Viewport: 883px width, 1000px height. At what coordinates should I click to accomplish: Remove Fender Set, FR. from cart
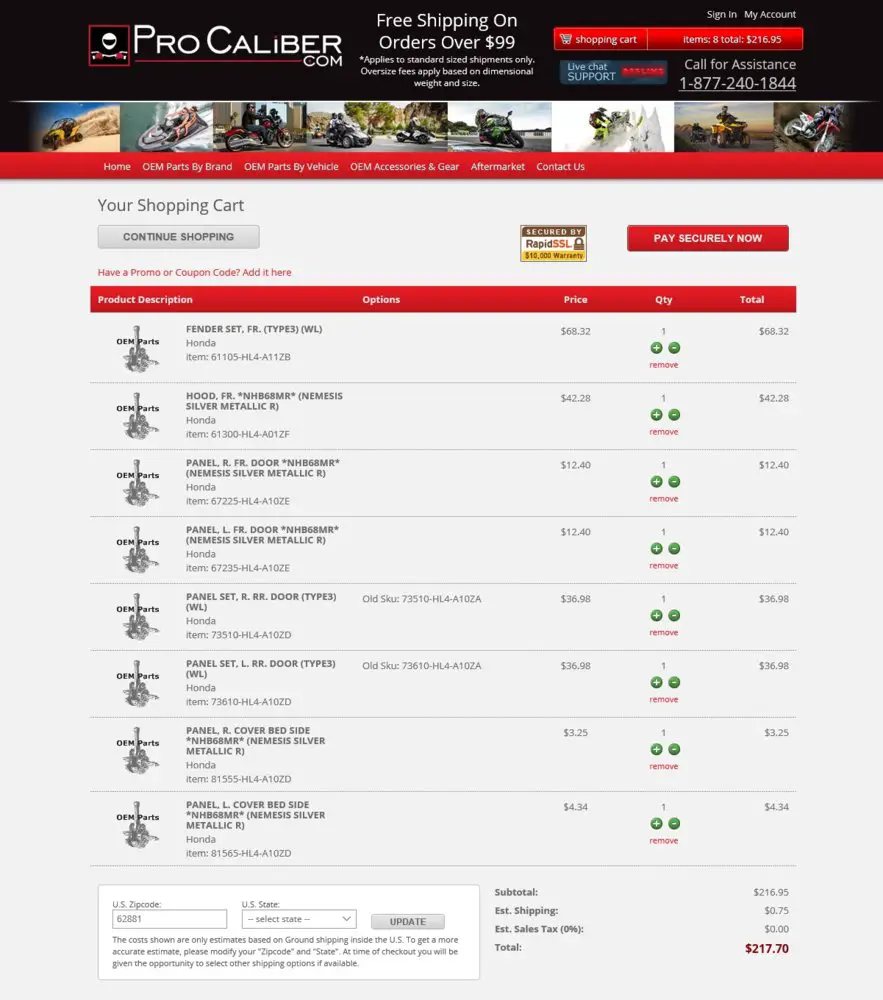pyautogui.click(x=664, y=365)
